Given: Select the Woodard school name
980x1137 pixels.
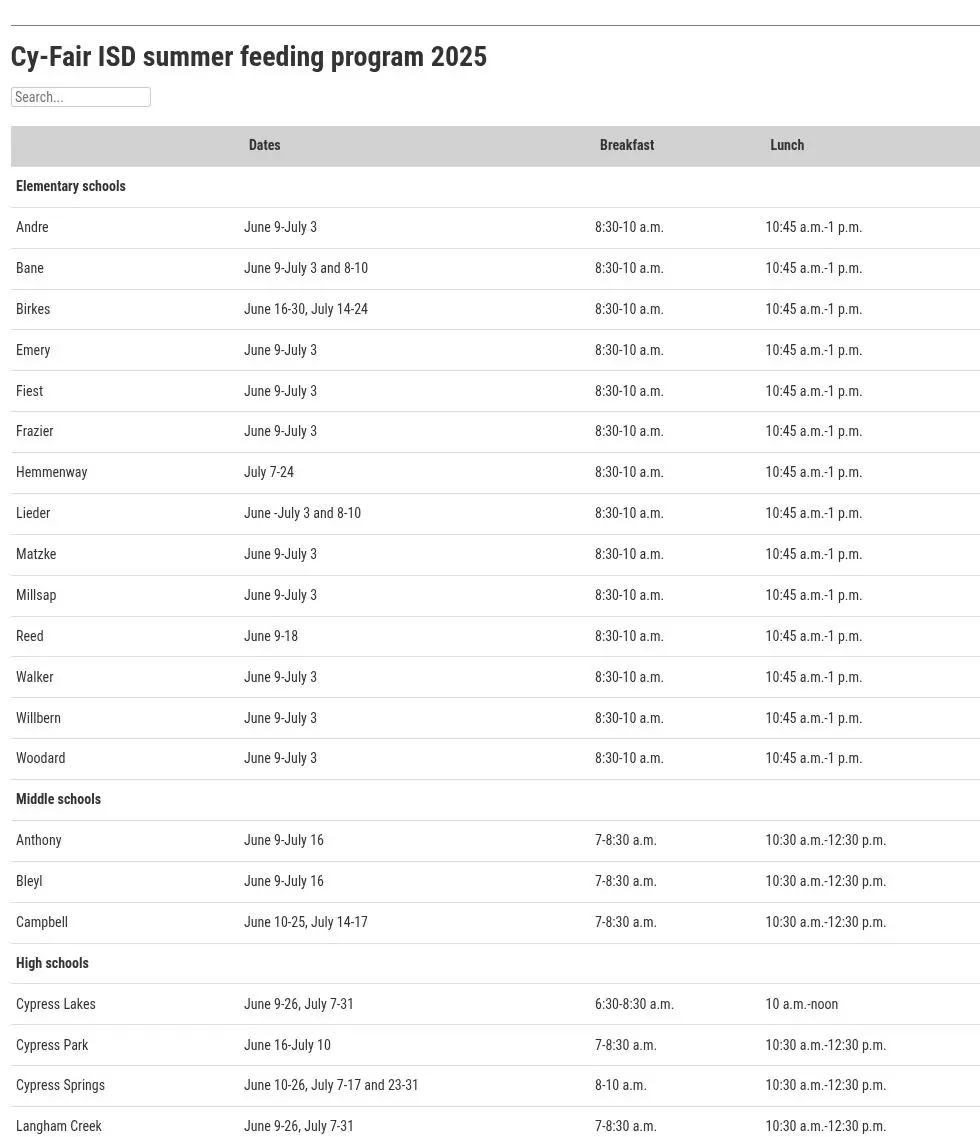Looking at the screenshot, I should pyautogui.click(x=41, y=758).
